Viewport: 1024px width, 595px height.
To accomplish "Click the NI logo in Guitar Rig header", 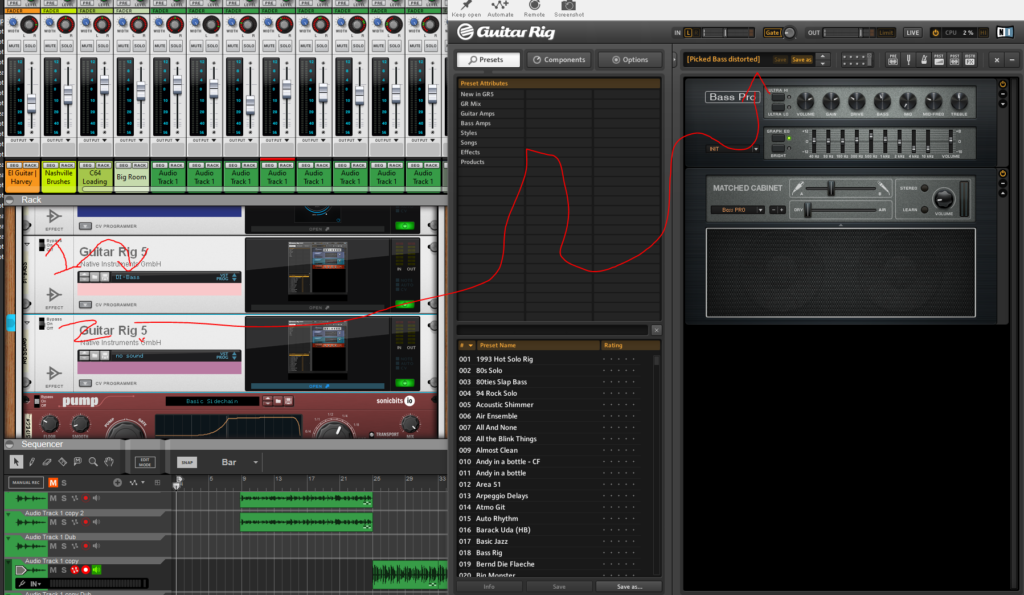I will pyautogui.click(x=1004, y=32).
